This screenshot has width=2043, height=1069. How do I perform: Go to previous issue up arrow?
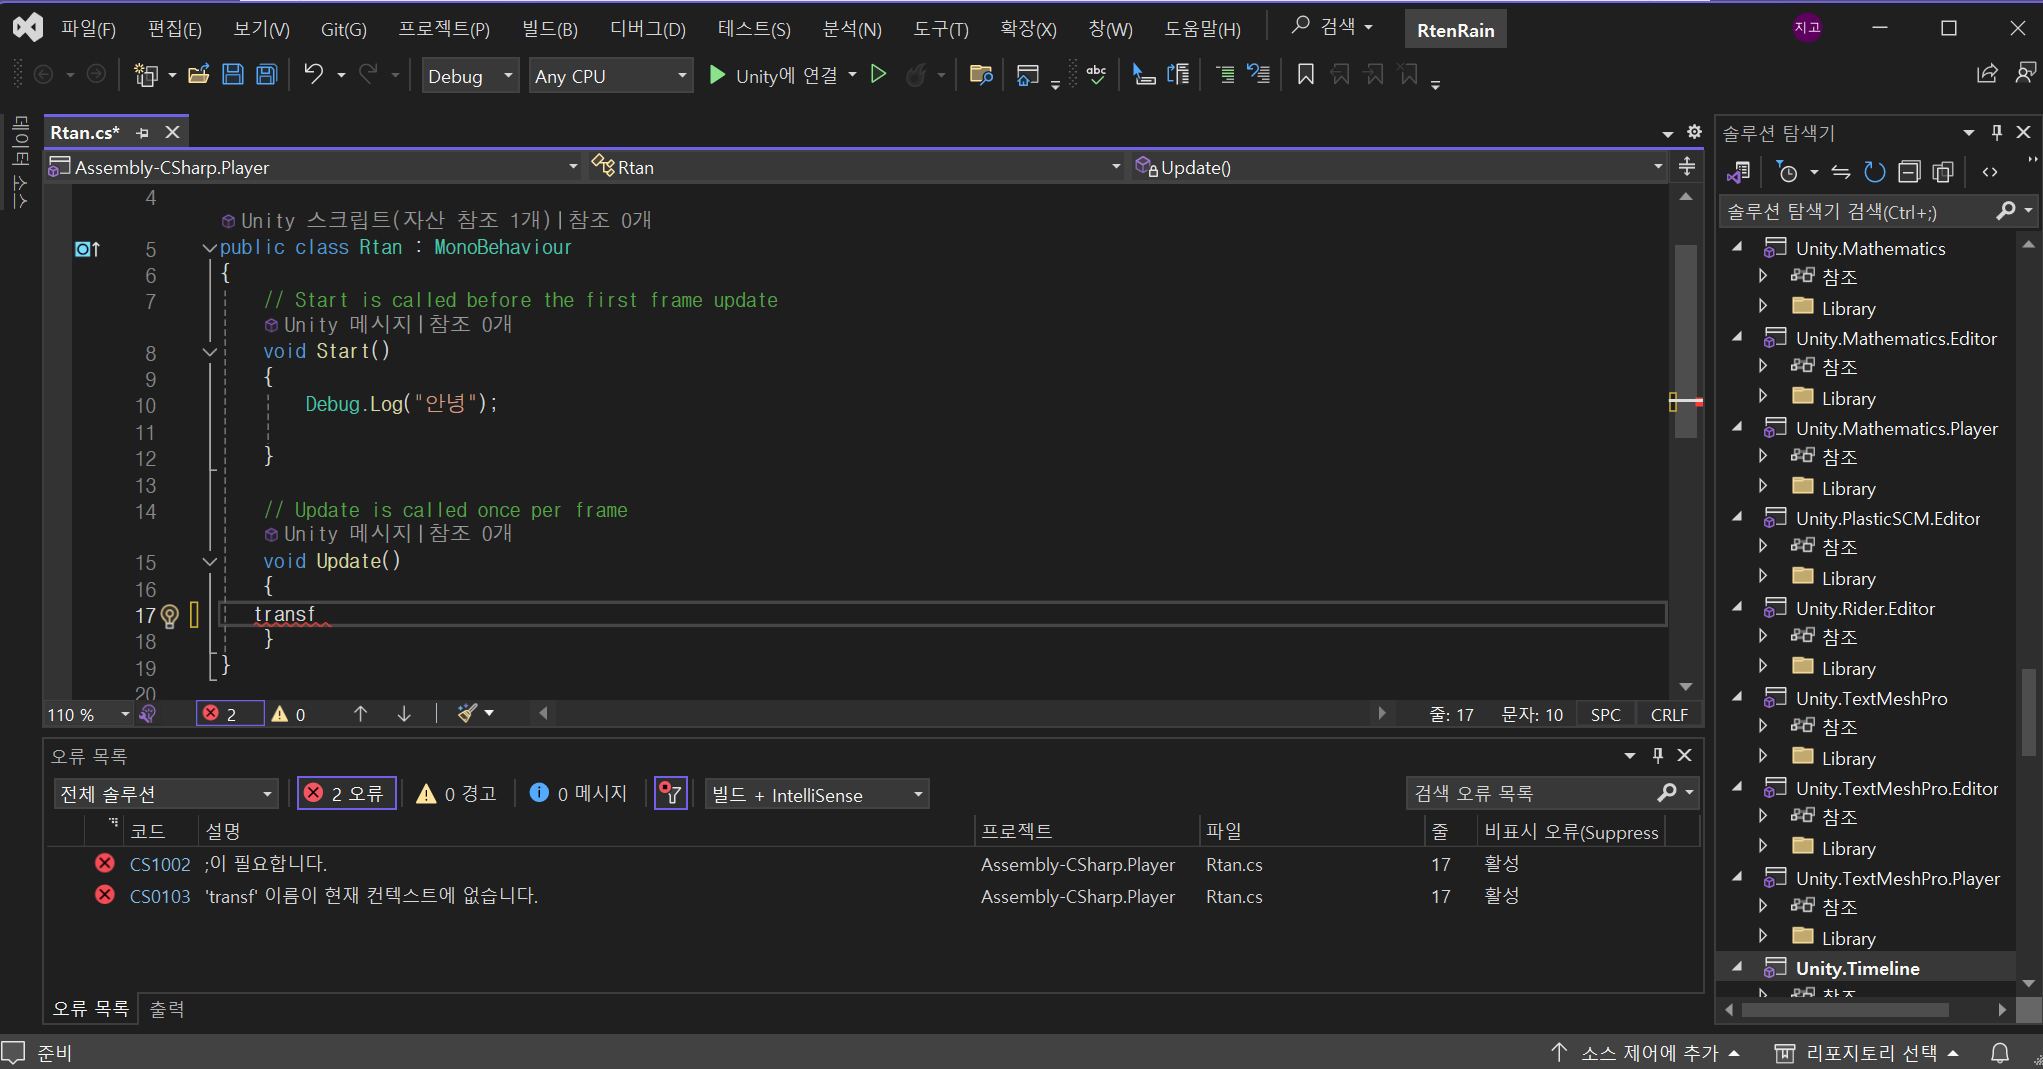[361, 714]
